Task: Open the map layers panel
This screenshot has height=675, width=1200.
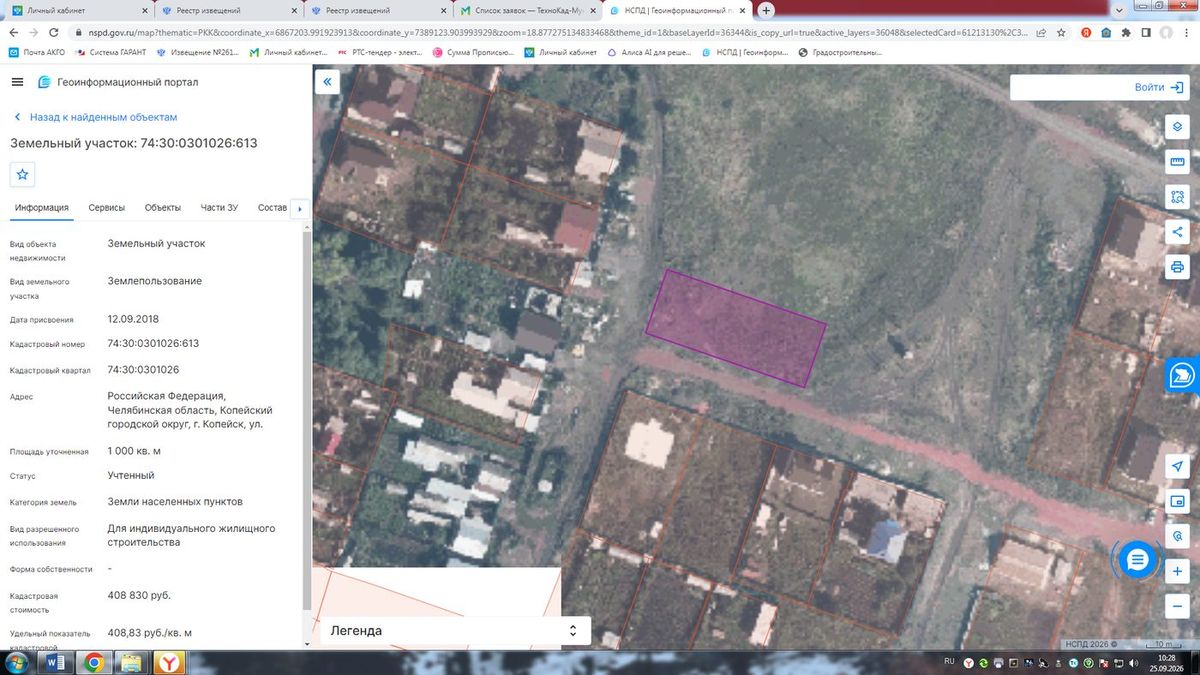Action: (1177, 127)
